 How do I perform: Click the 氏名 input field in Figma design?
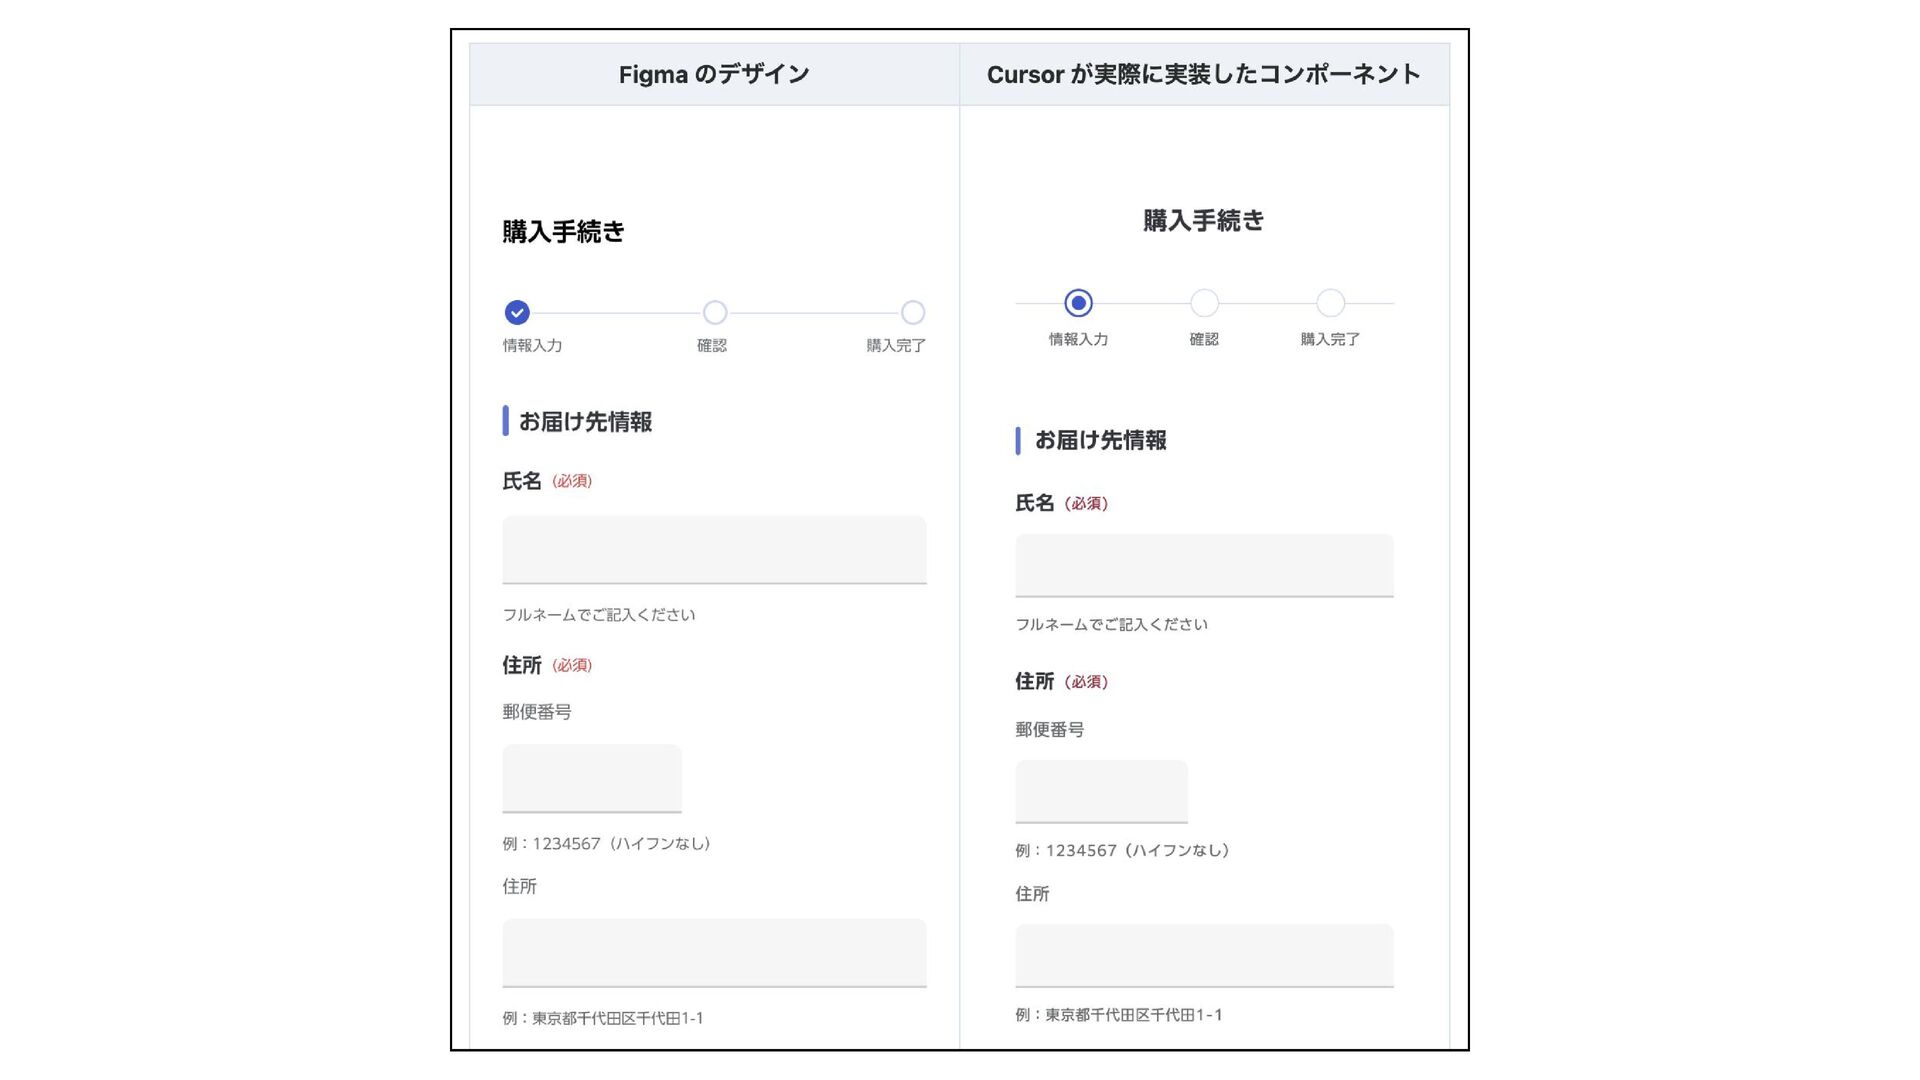click(714, 549)
